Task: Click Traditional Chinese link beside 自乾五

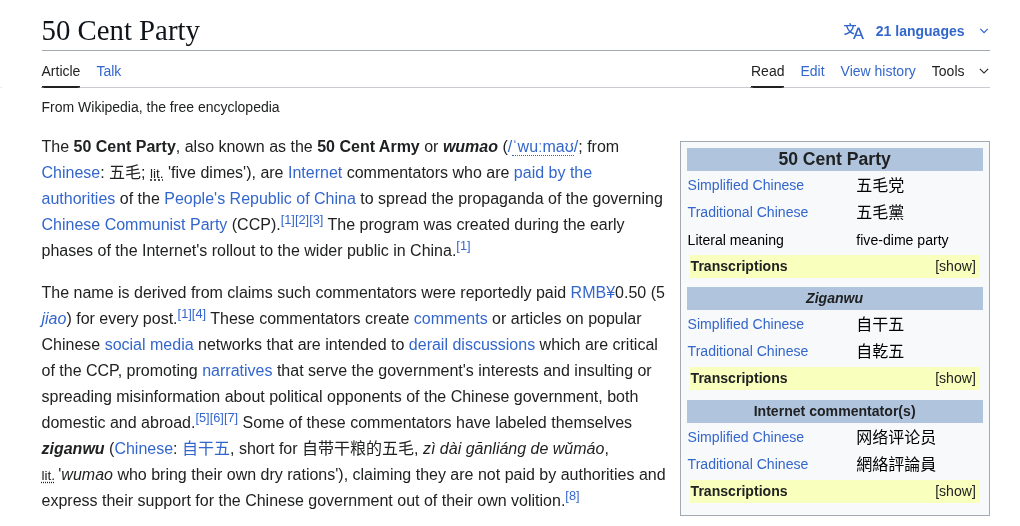Action: point(747,351)
